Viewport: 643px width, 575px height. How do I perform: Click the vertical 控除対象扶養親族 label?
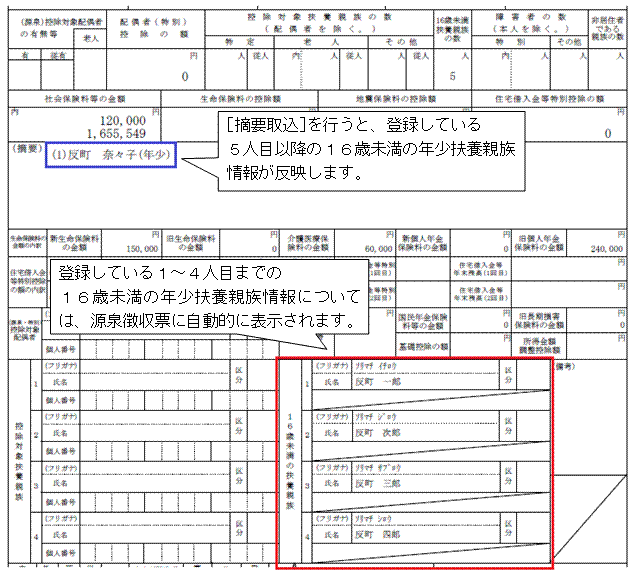pos(19,461)
